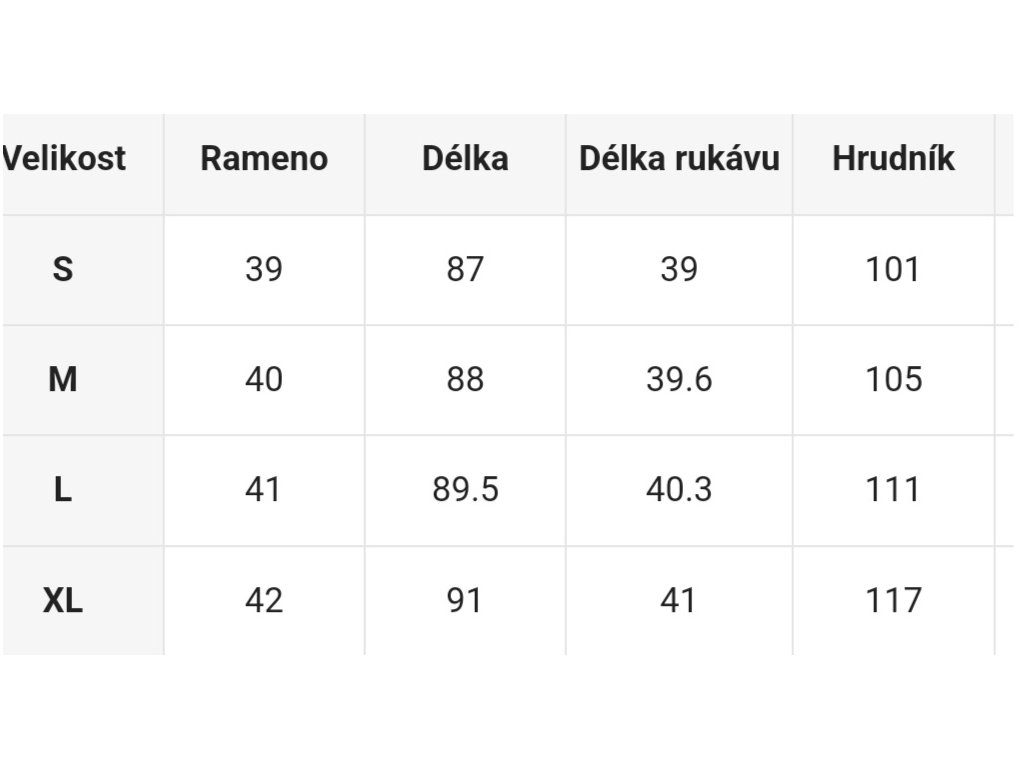This screenshot has width=1024, height=768.
Task: Select the Délka column header
Action: pyautogui.click(x=465, y=159)
